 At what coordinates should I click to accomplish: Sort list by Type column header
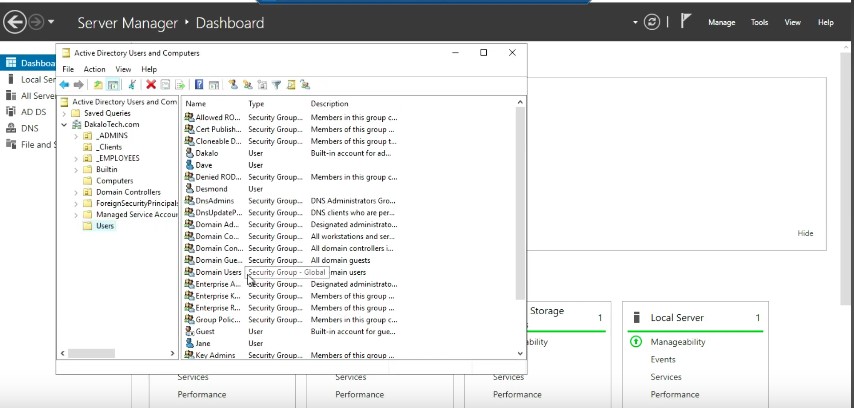pos(256,103)
